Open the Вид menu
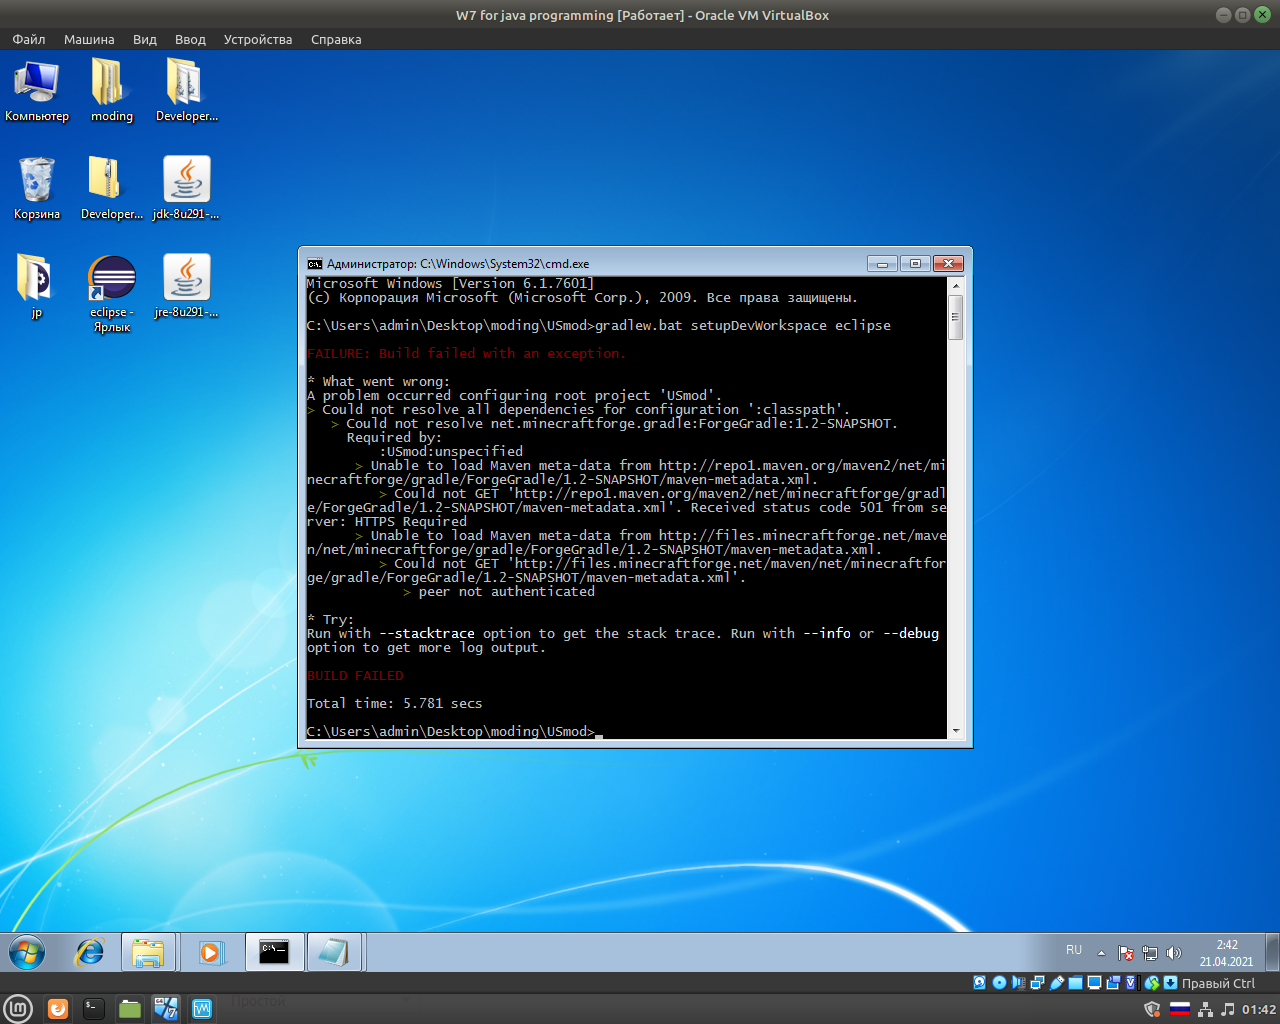Screen dimensions: 1280x1024 pyautogui.click(x=145, y=40)
